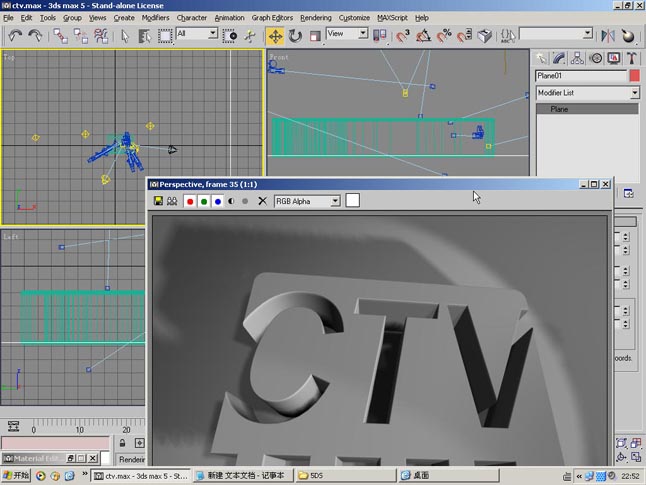Screen dimensions: 646x485
Task: Click the Select and Manipulate tool
Action: [x=250, y=36]
